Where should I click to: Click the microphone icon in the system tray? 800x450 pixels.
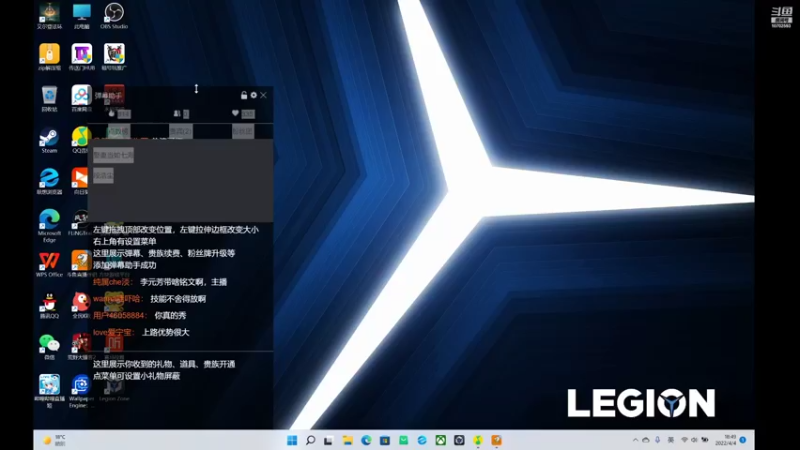point(658,440)
